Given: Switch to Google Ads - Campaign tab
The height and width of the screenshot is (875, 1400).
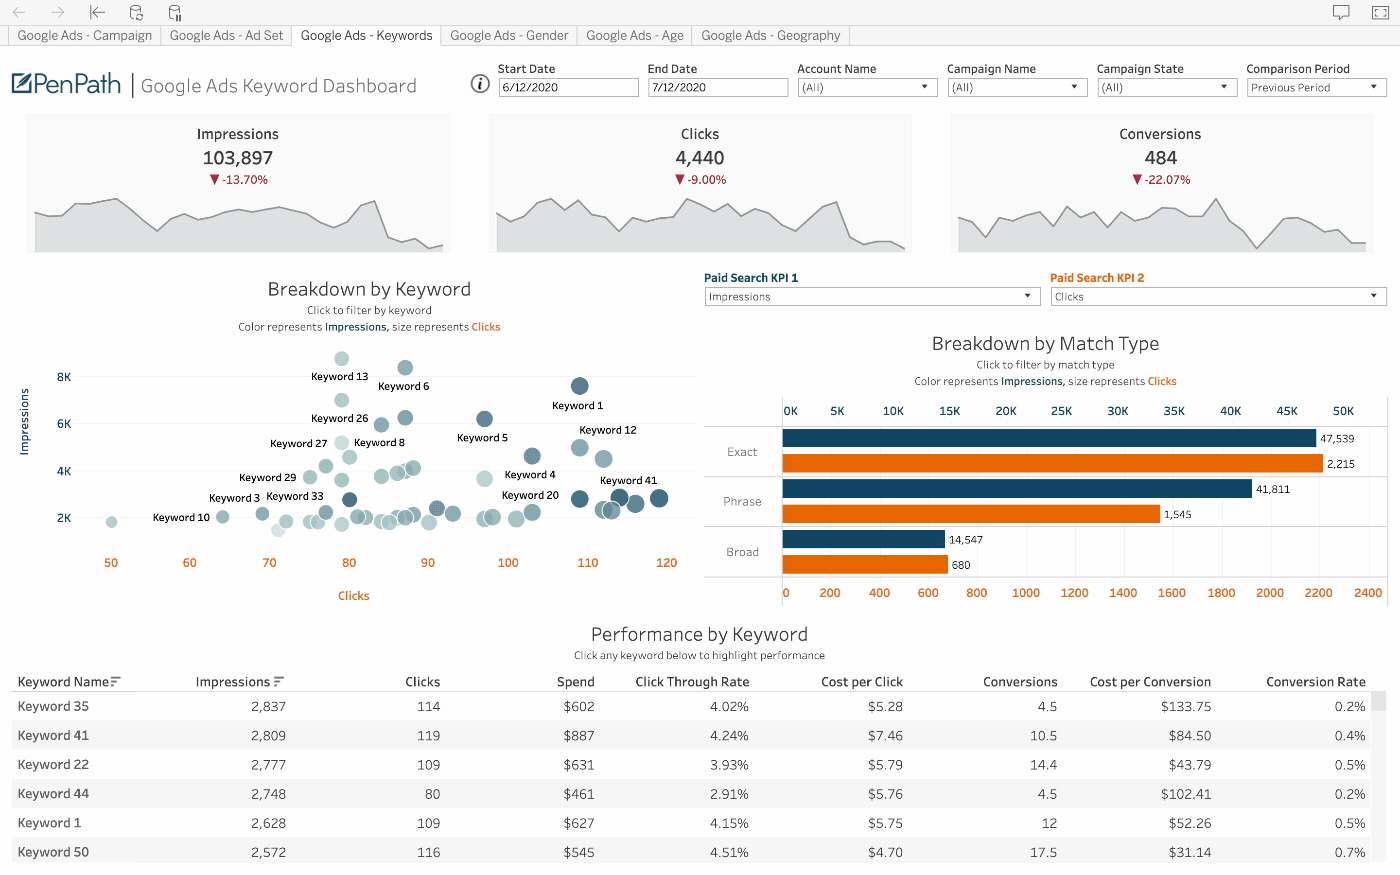Looking at the screenshot, I should click(x=85, y=35).
